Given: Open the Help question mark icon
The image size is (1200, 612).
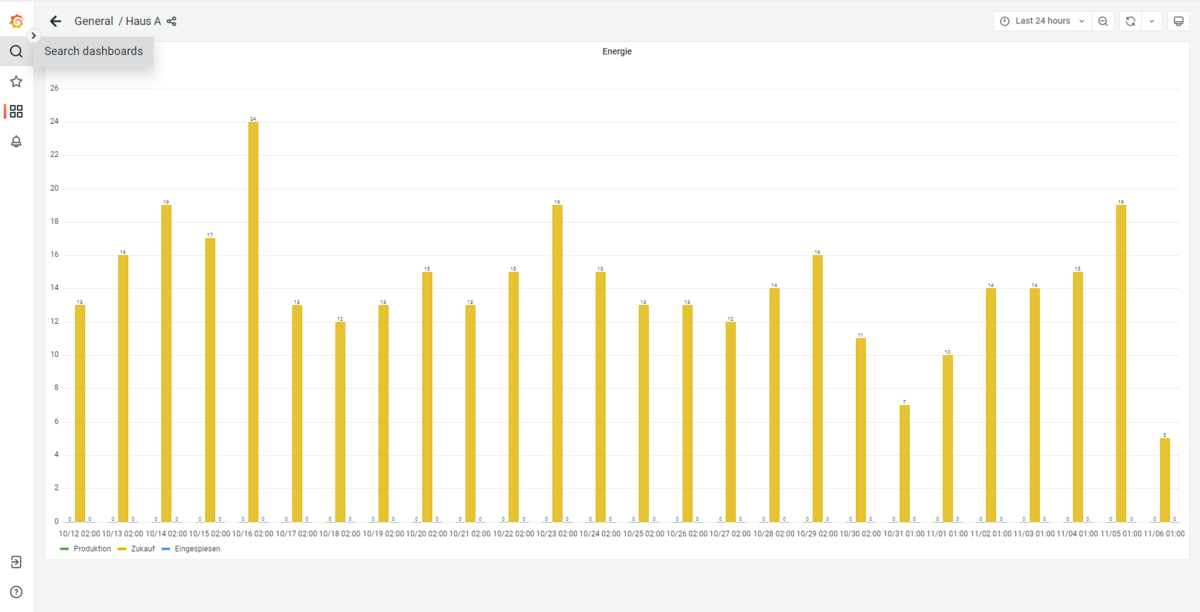Looking at the screenshot, I should tap(16, 592).
